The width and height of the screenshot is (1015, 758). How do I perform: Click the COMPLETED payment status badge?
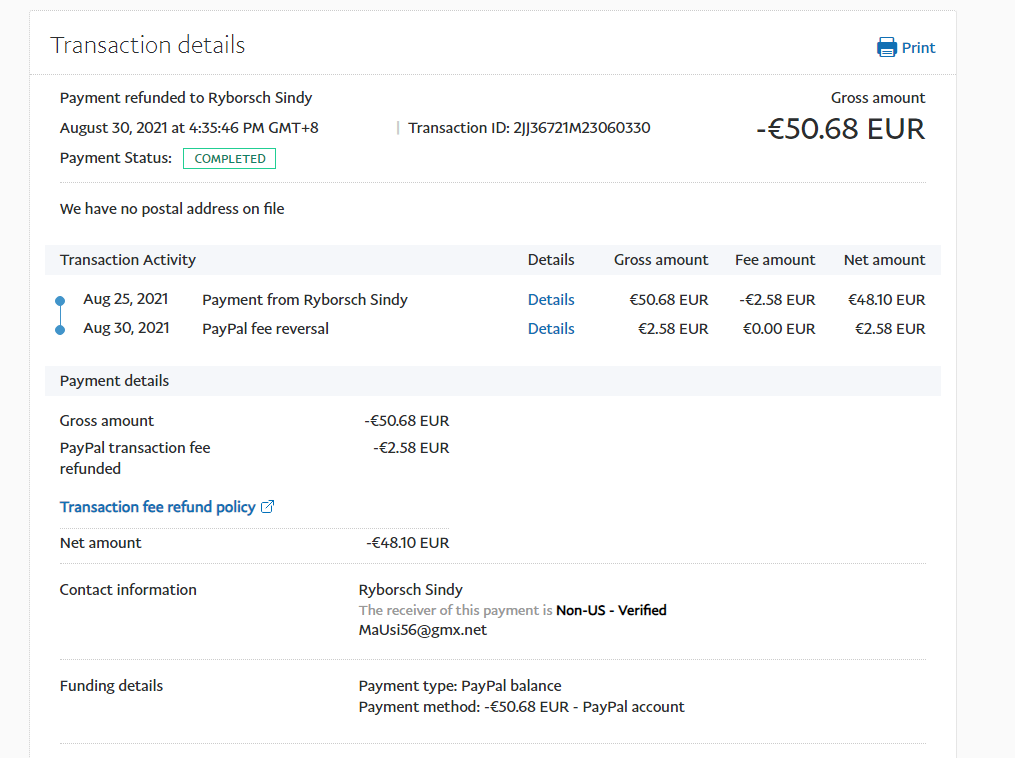(x=229, y=159)
